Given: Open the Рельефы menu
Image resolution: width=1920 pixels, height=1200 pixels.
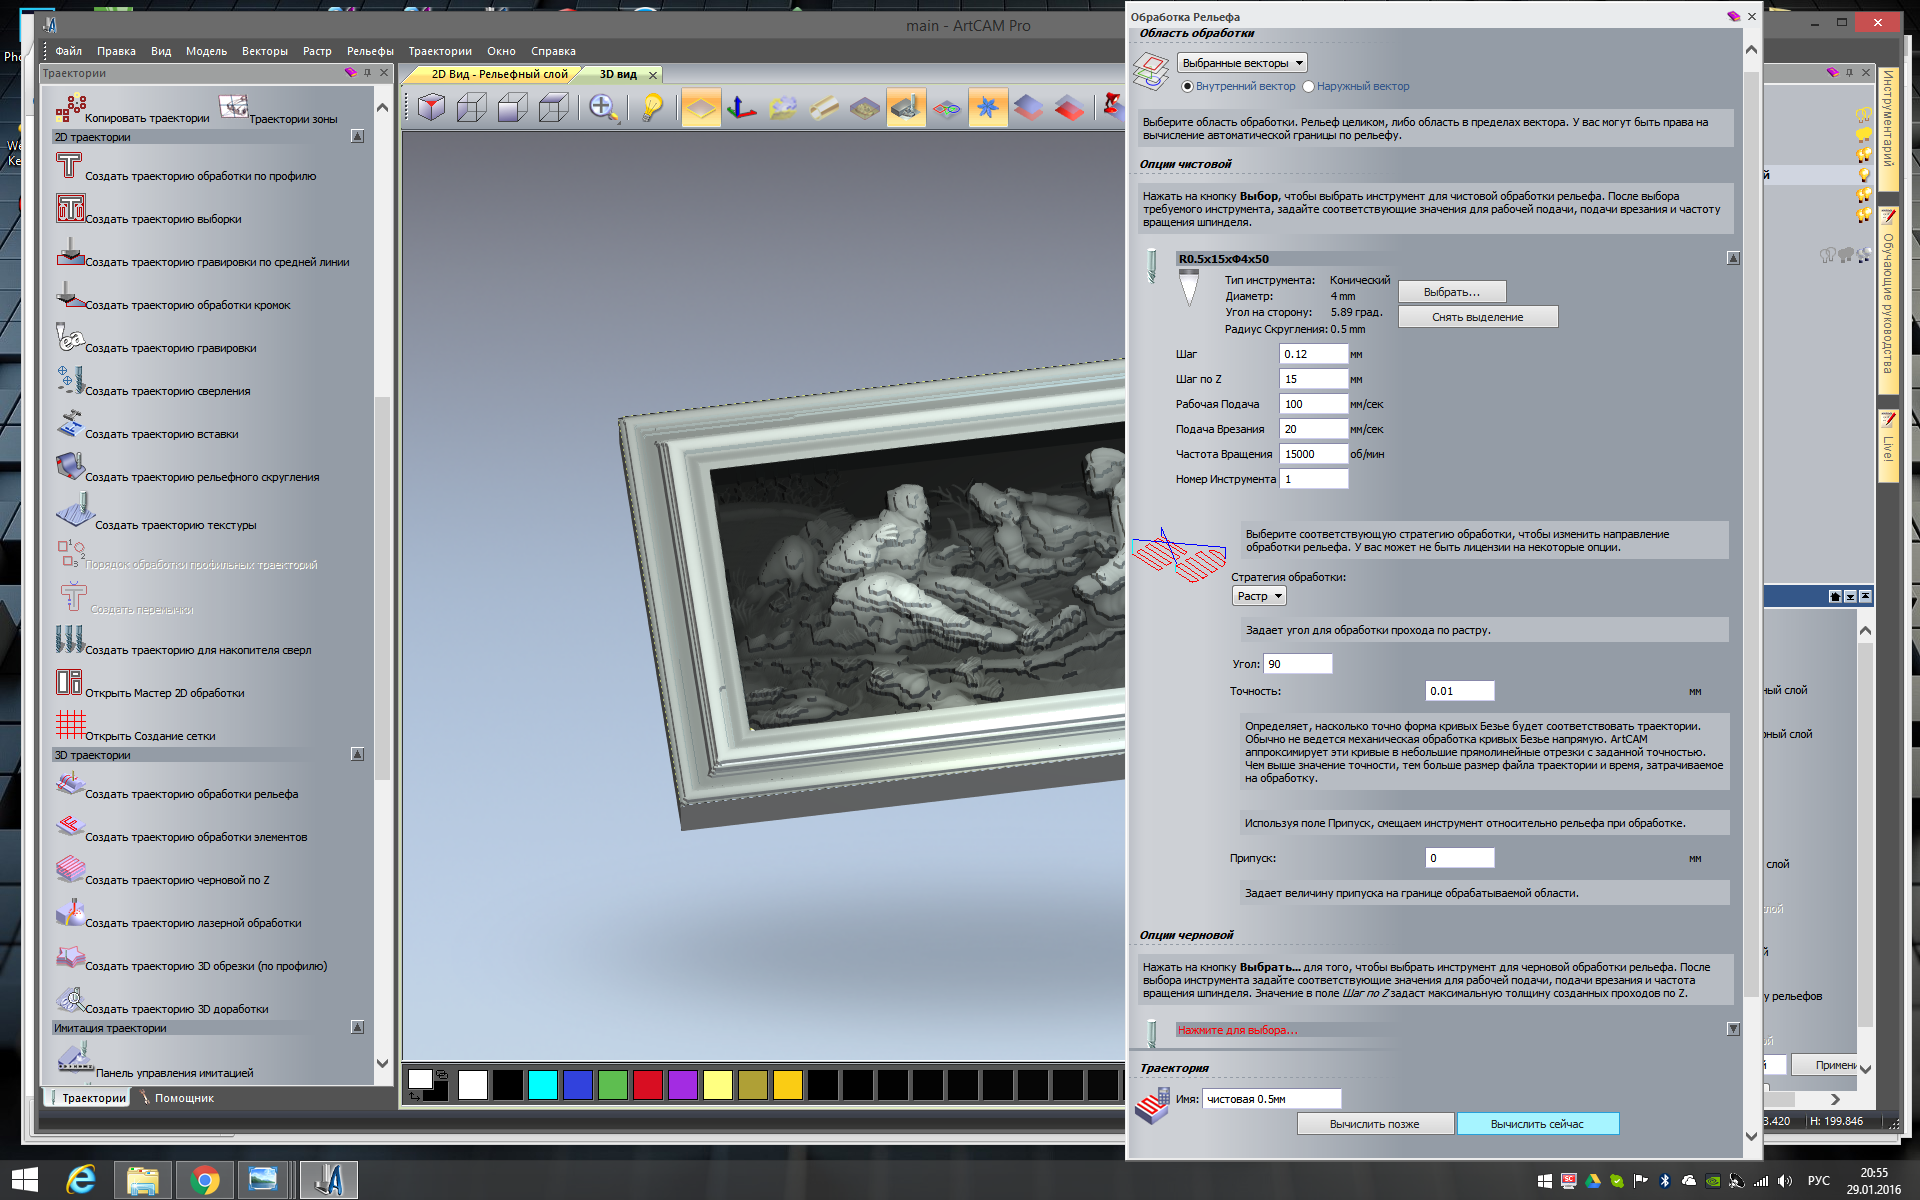Looking at the screenshot, I should click(370, 51).
